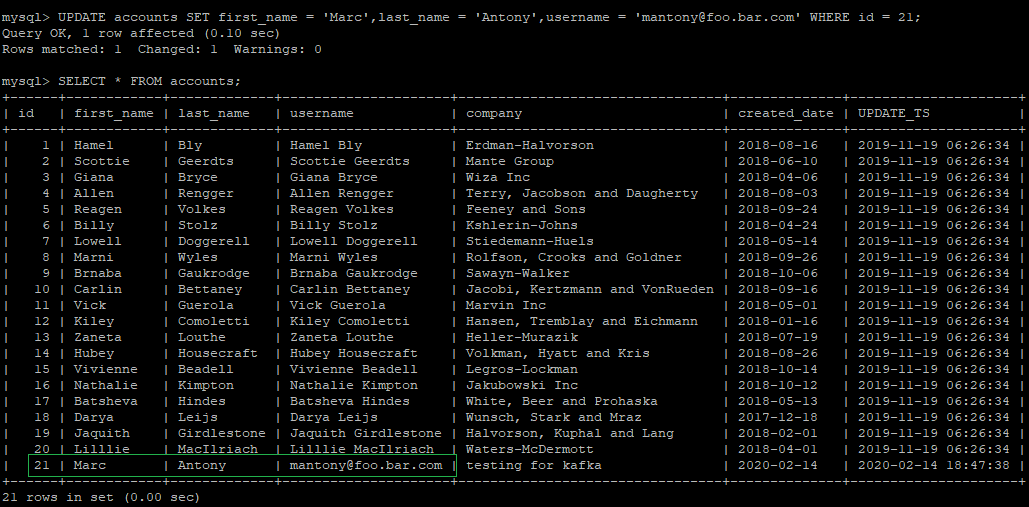Select created date '2018-04-24' cell
This screenshot has width=1029, height=507.
778,225
